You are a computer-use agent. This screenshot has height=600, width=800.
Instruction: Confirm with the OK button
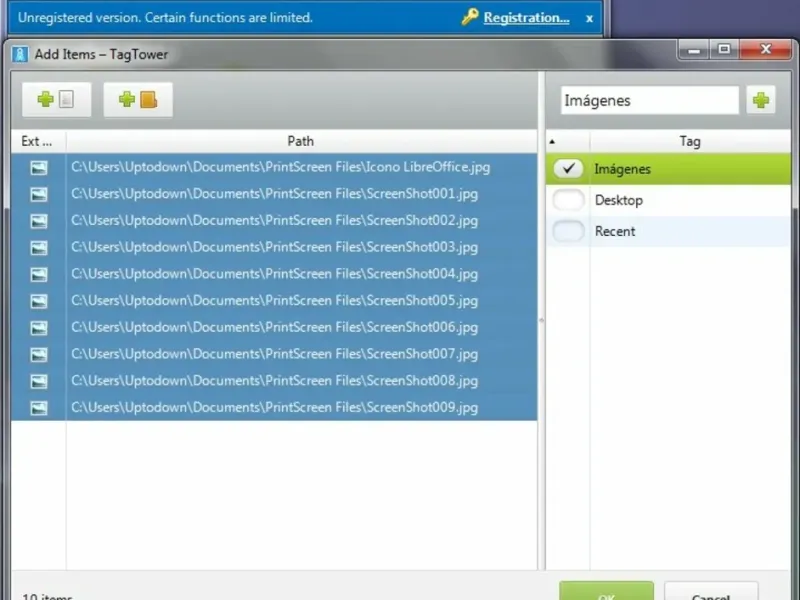(606, 592)
